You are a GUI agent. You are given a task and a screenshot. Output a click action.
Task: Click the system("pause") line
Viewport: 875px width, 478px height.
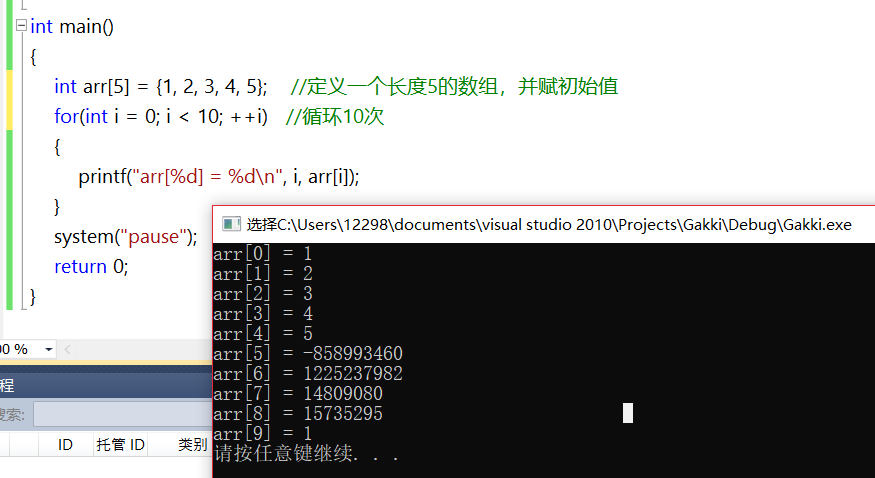(126, 236)
